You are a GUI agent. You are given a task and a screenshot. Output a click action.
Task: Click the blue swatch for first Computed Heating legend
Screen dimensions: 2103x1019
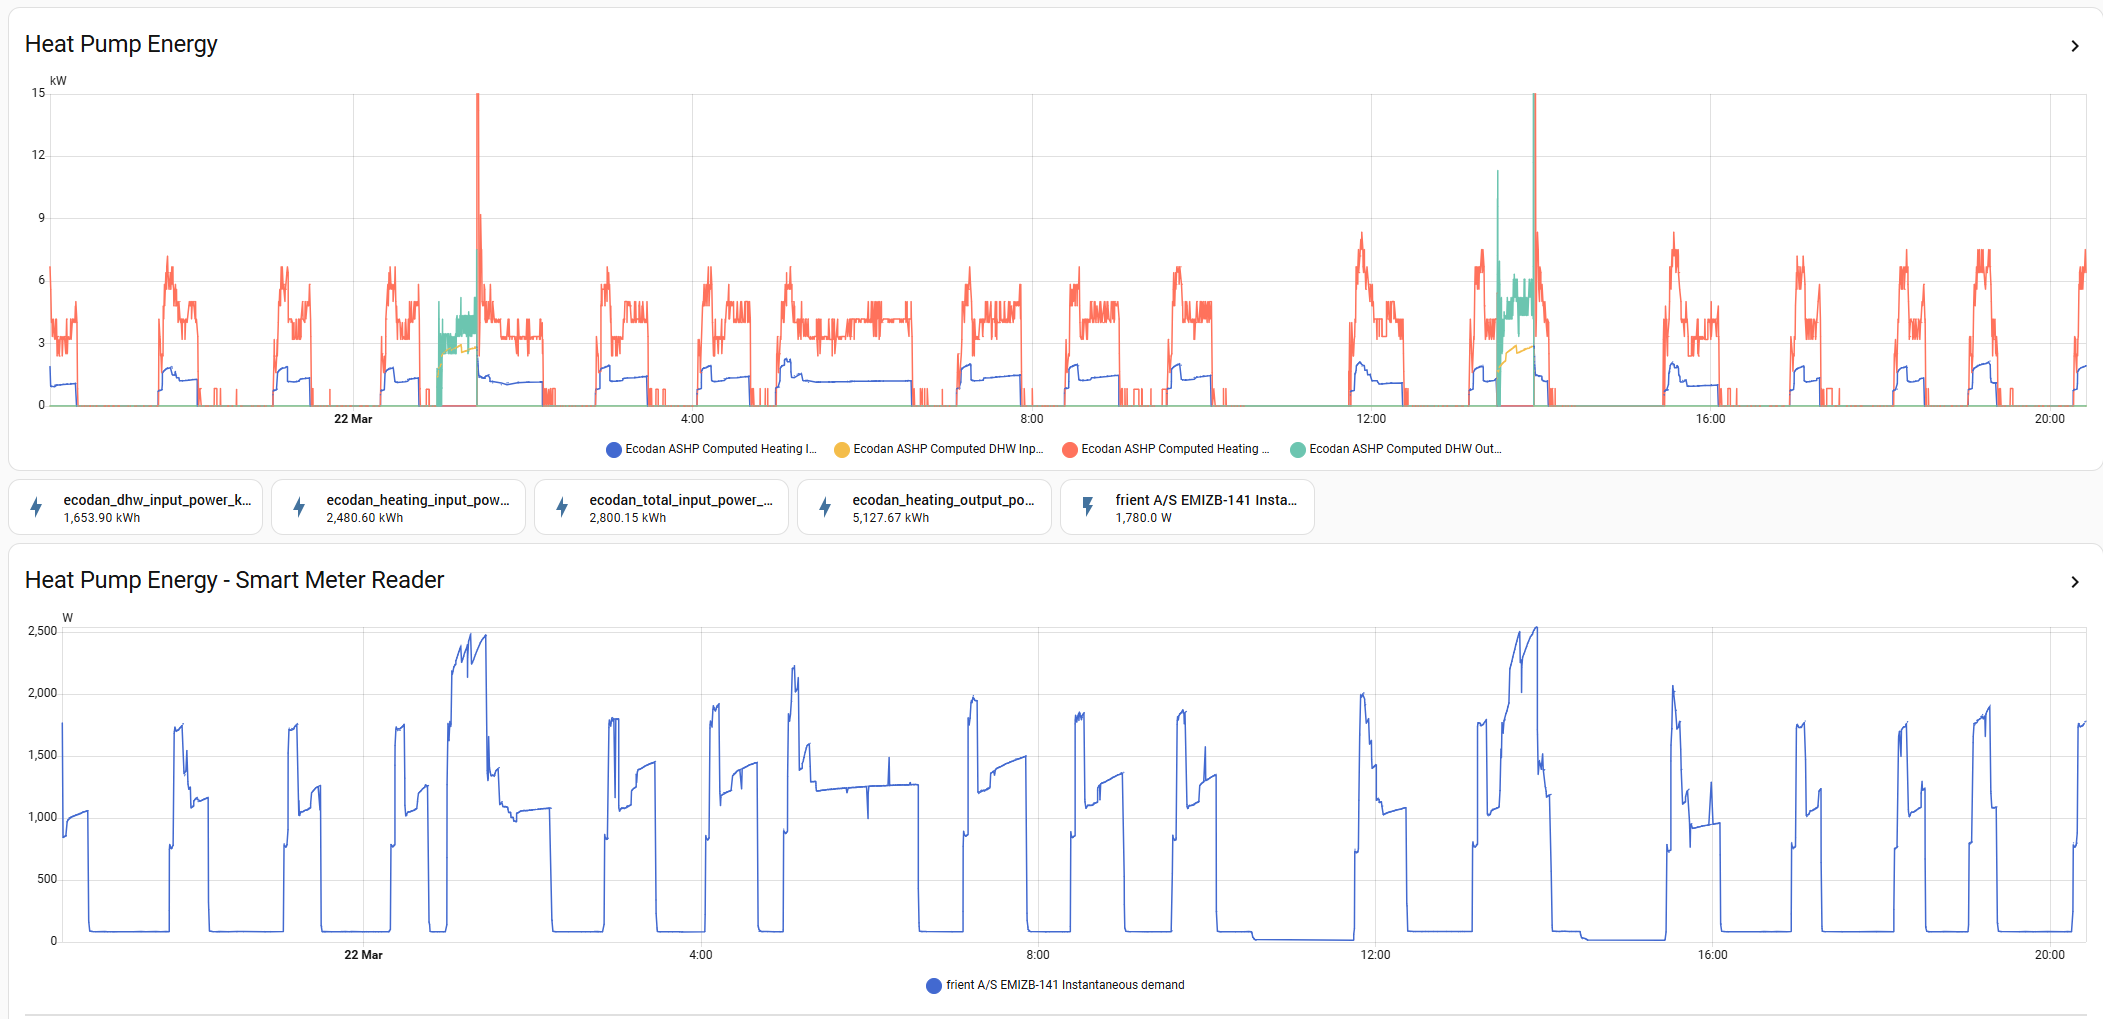click(x=614, y=450)
